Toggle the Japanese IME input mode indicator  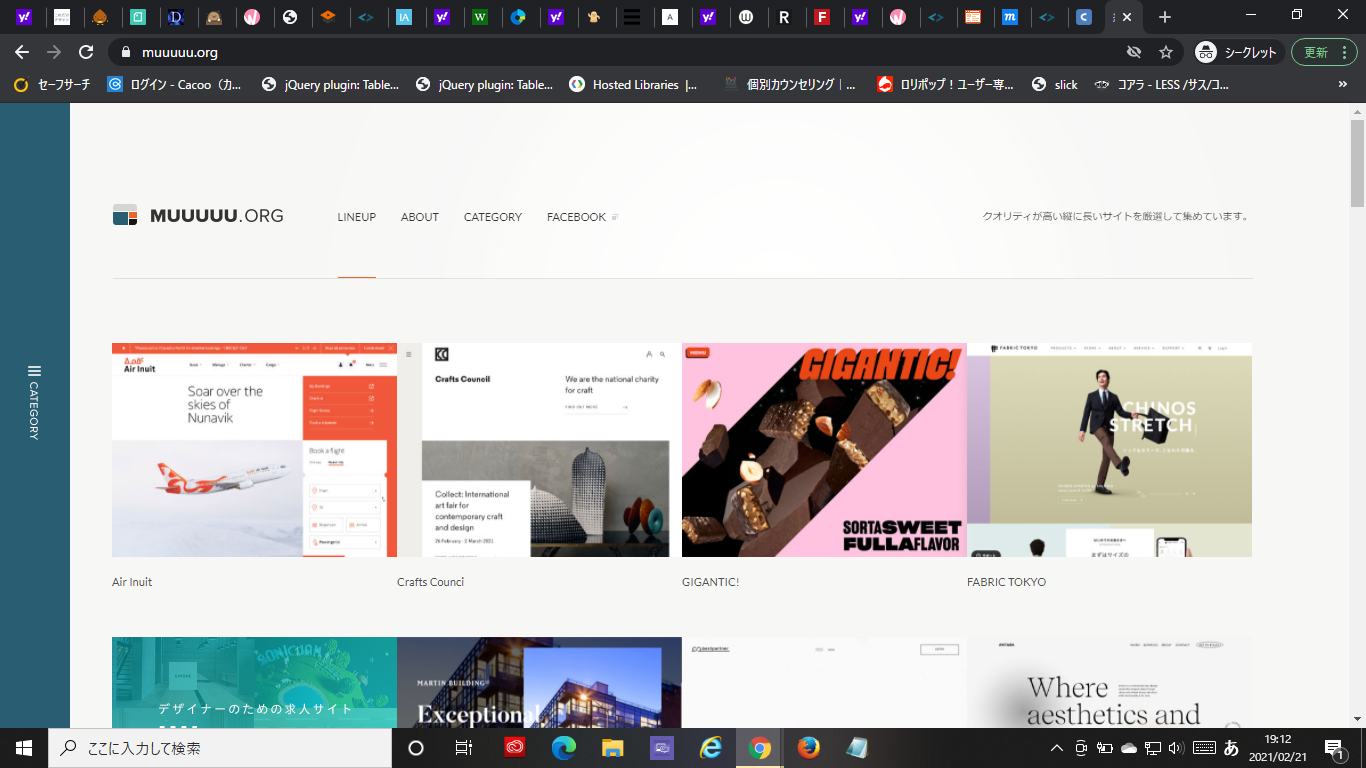coord(1232,748)
